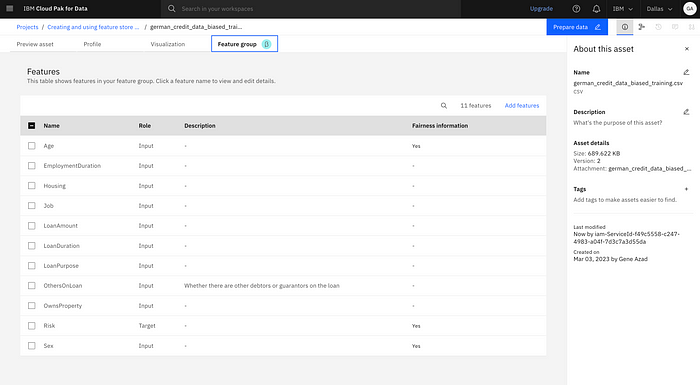Expand the Dallas region dropdown
This screenshot has height=385, width=700.
pos(659,9)
